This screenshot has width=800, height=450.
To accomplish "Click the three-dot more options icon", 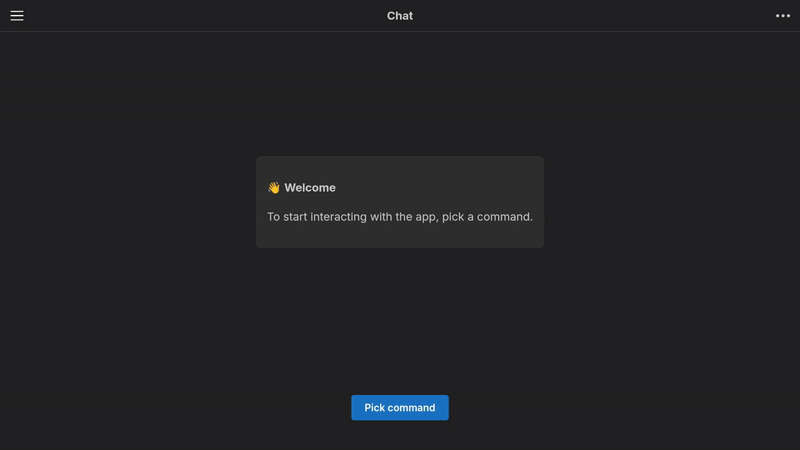I will [x=783, y=16].
